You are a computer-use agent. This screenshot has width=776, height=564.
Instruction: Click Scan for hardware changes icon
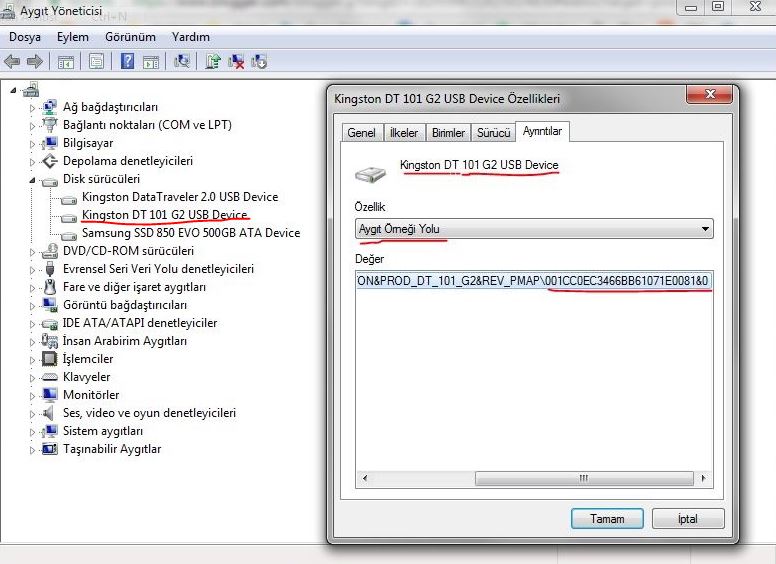pos(182,61)
